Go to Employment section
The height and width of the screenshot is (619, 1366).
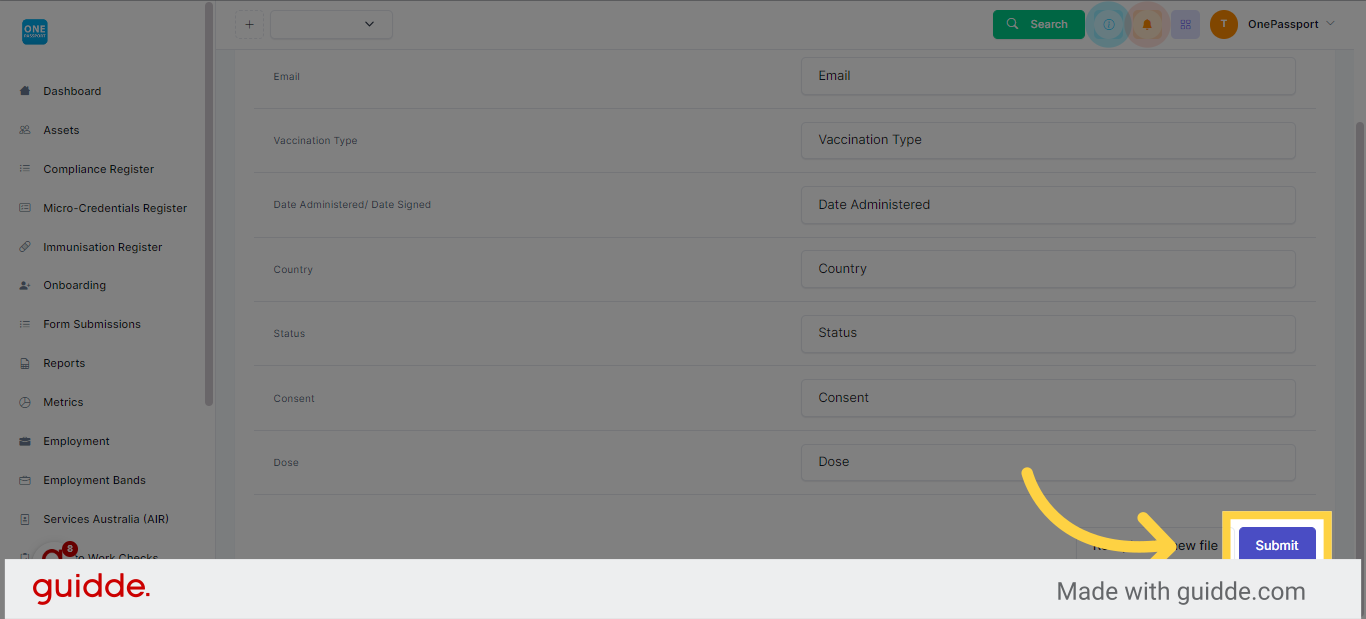tap(76, 441)
